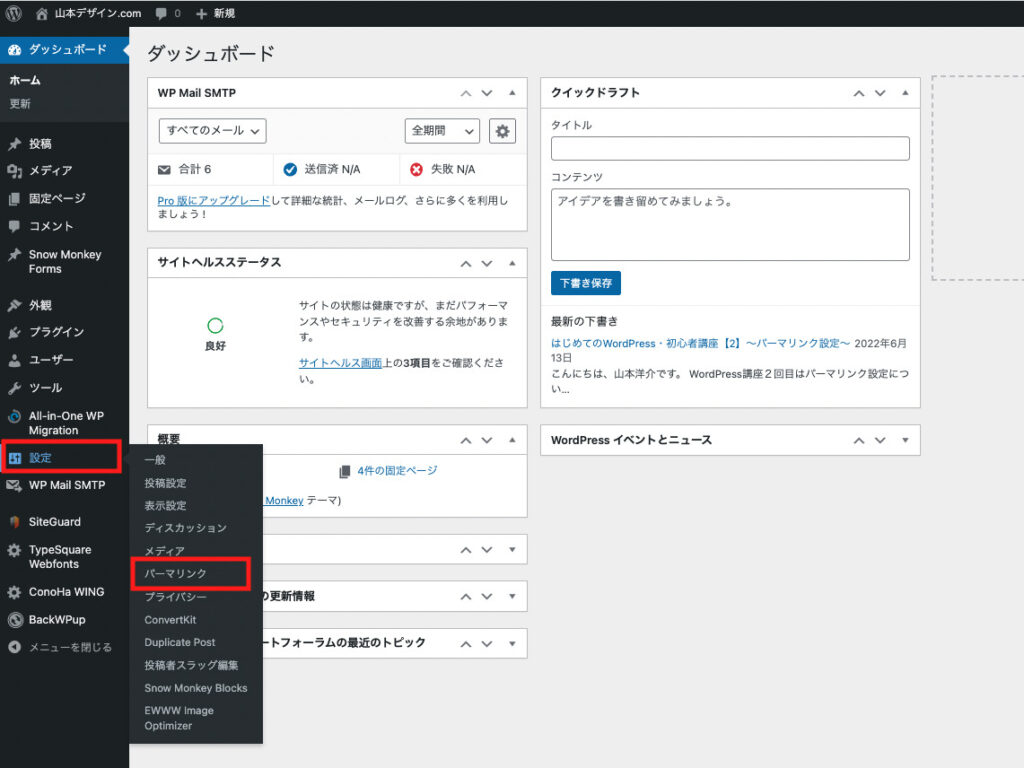Image resolution: width=1024 pixels, height=768 pixels.
Task: Click the 投稿 pushpin icon
Action: [x=14, y=144]
